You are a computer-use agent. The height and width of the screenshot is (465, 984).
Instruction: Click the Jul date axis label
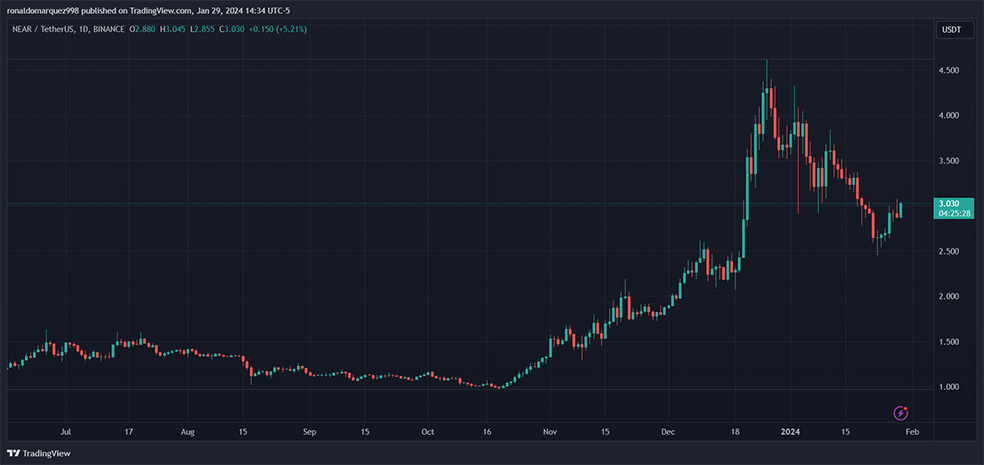point(66,432)
